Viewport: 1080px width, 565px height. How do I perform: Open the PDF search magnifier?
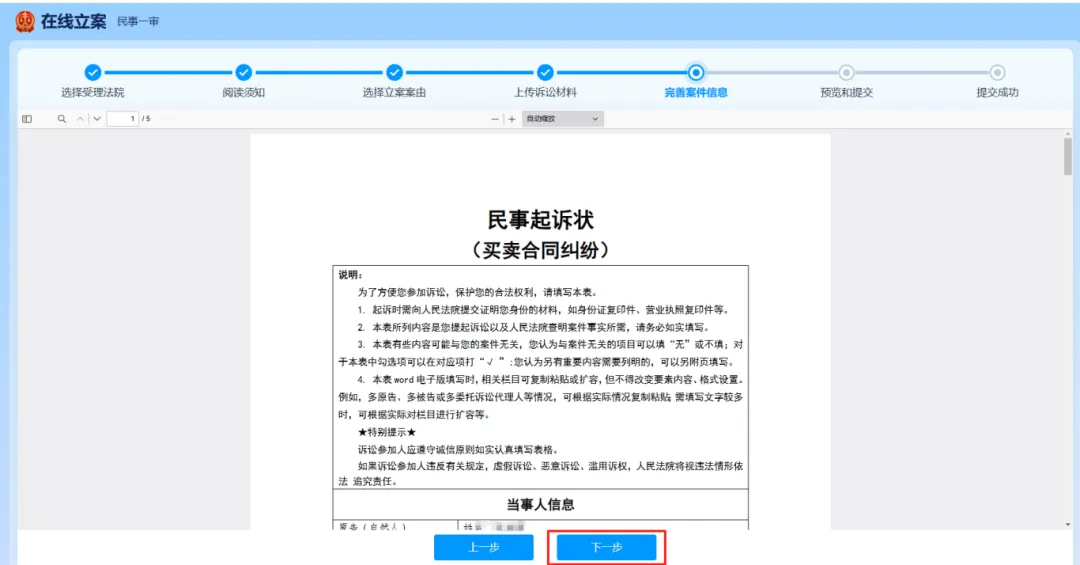(x=62, y=119)
